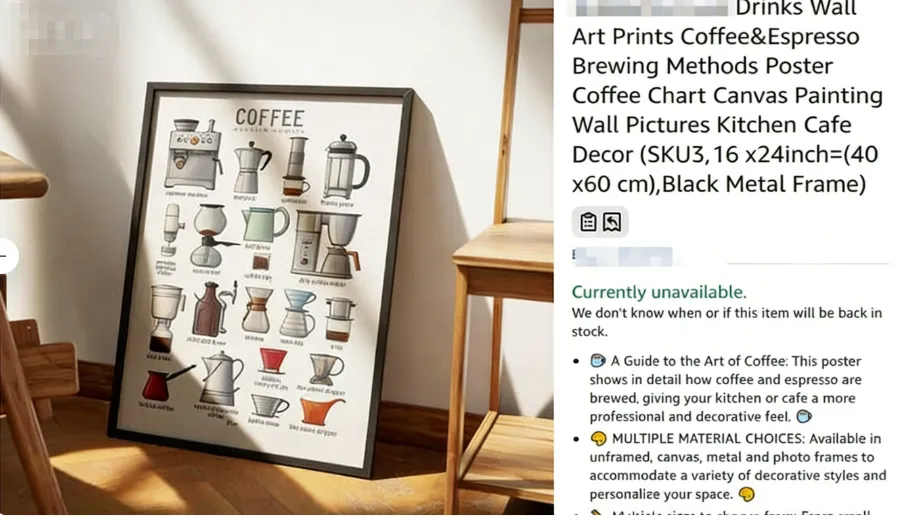Screen dimensions: 916x520
Task: Open the blurred brand store link
Action: 623,256
